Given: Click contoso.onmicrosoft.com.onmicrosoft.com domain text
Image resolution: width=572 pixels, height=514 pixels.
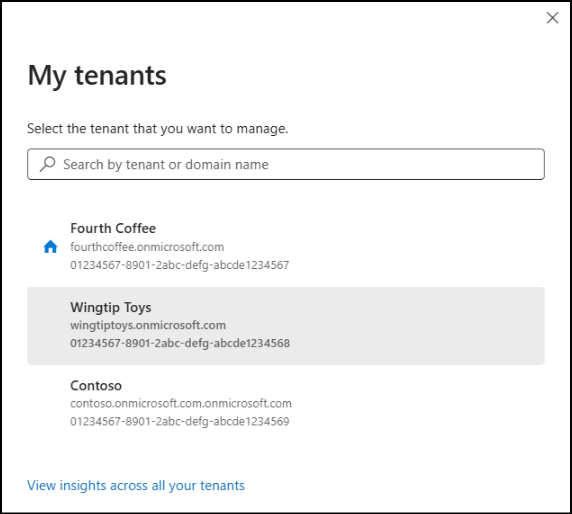Looking at the screenshot, I should [x=181, y=403].
